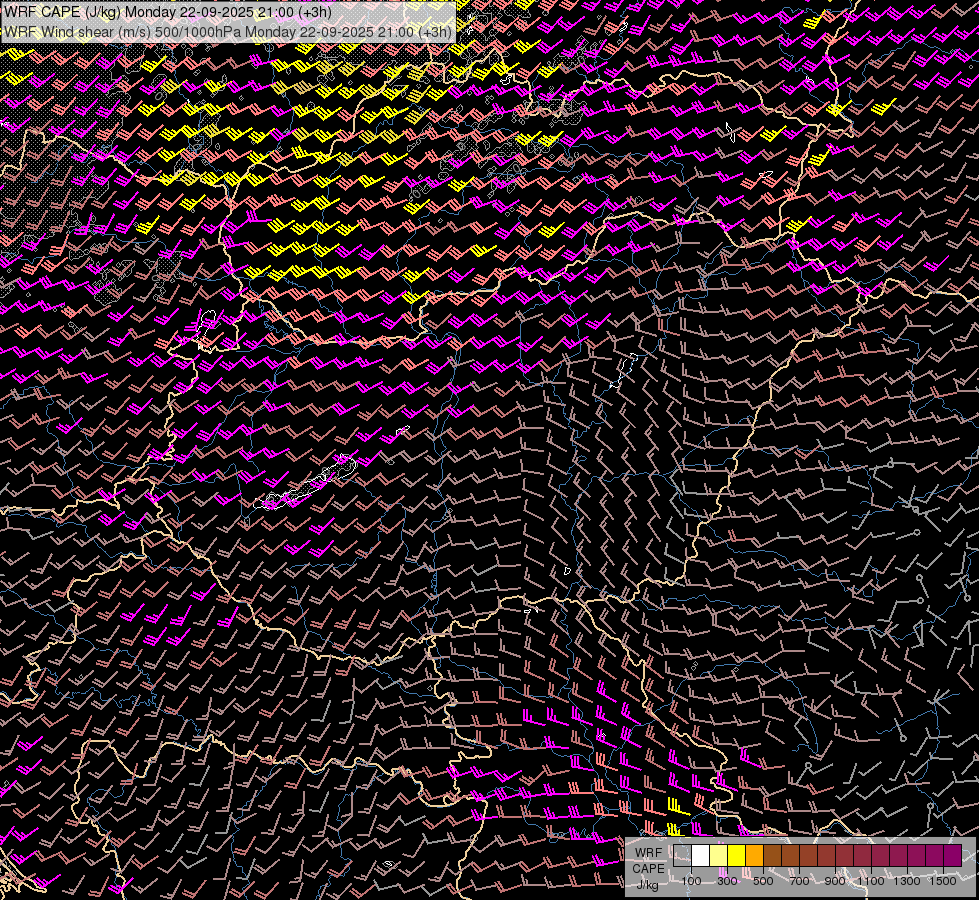Select the 1500 label at legend end
The width and height of the screenshot is (979, 900).
943,881
